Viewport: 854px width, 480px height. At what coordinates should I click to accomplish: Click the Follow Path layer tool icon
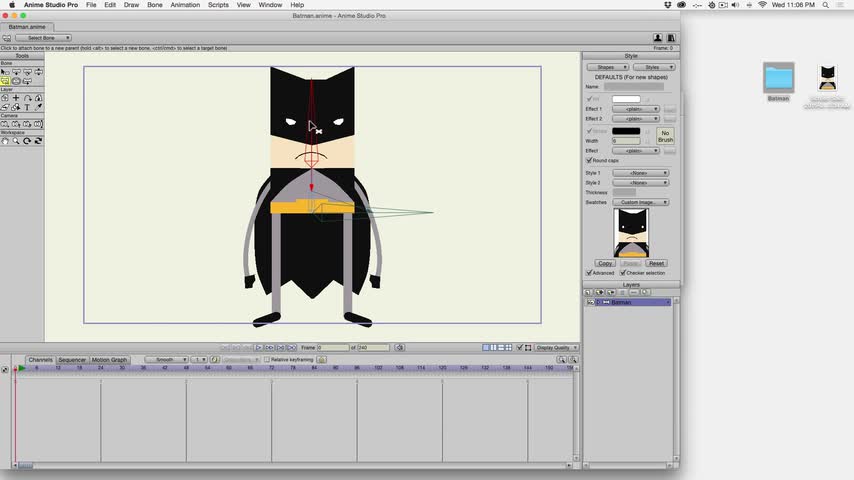pos(16,108)
